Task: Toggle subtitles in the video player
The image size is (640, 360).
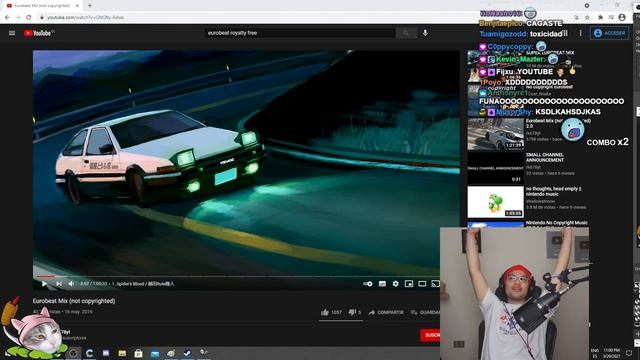Action: click(382, 284)
